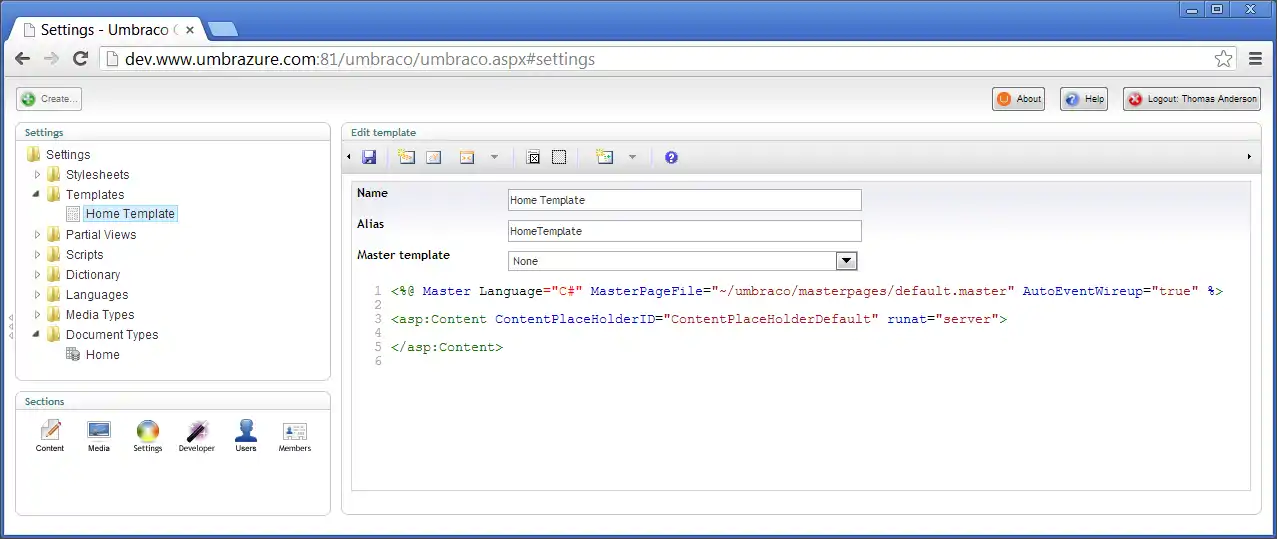
Task: Select Templates folder in Settings tree
Action: point(95,195)
